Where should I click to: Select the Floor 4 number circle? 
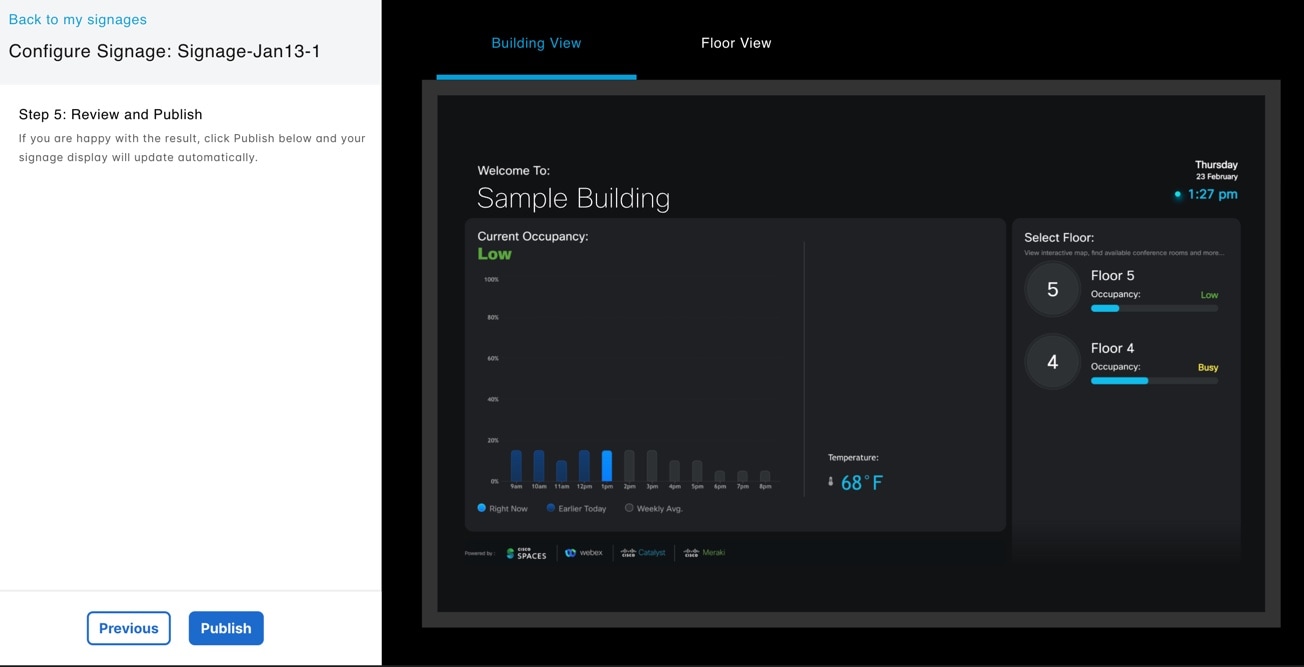click(x=1052, y=362)
